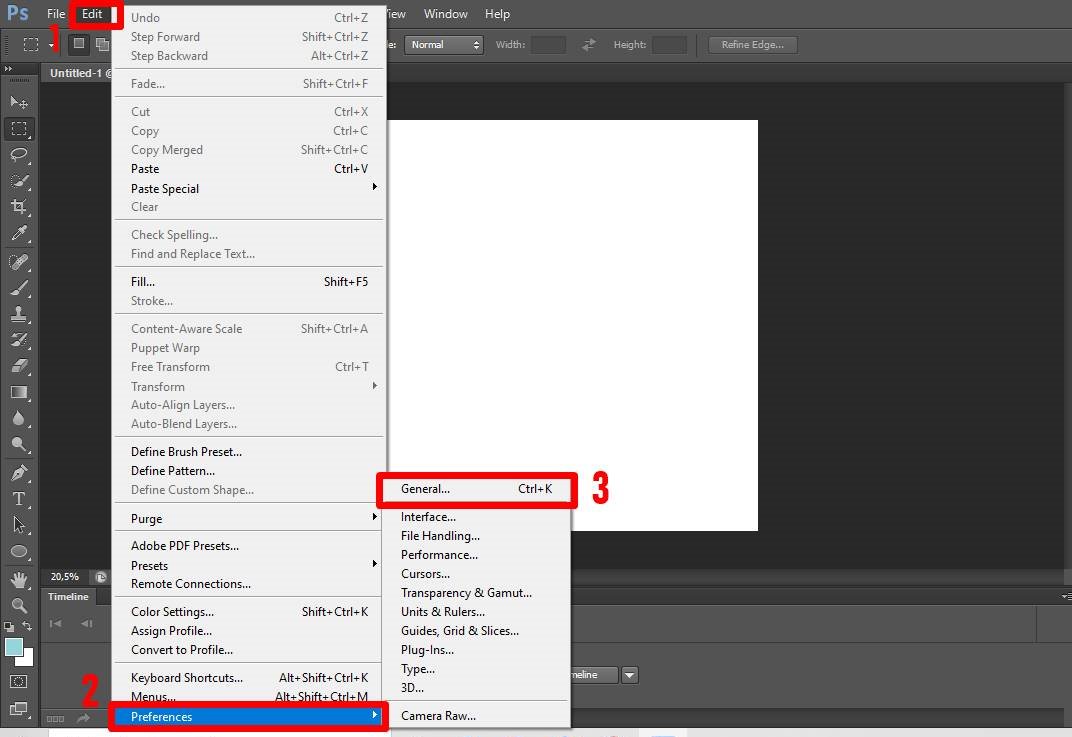Go to first frame in Timeline

55,624
